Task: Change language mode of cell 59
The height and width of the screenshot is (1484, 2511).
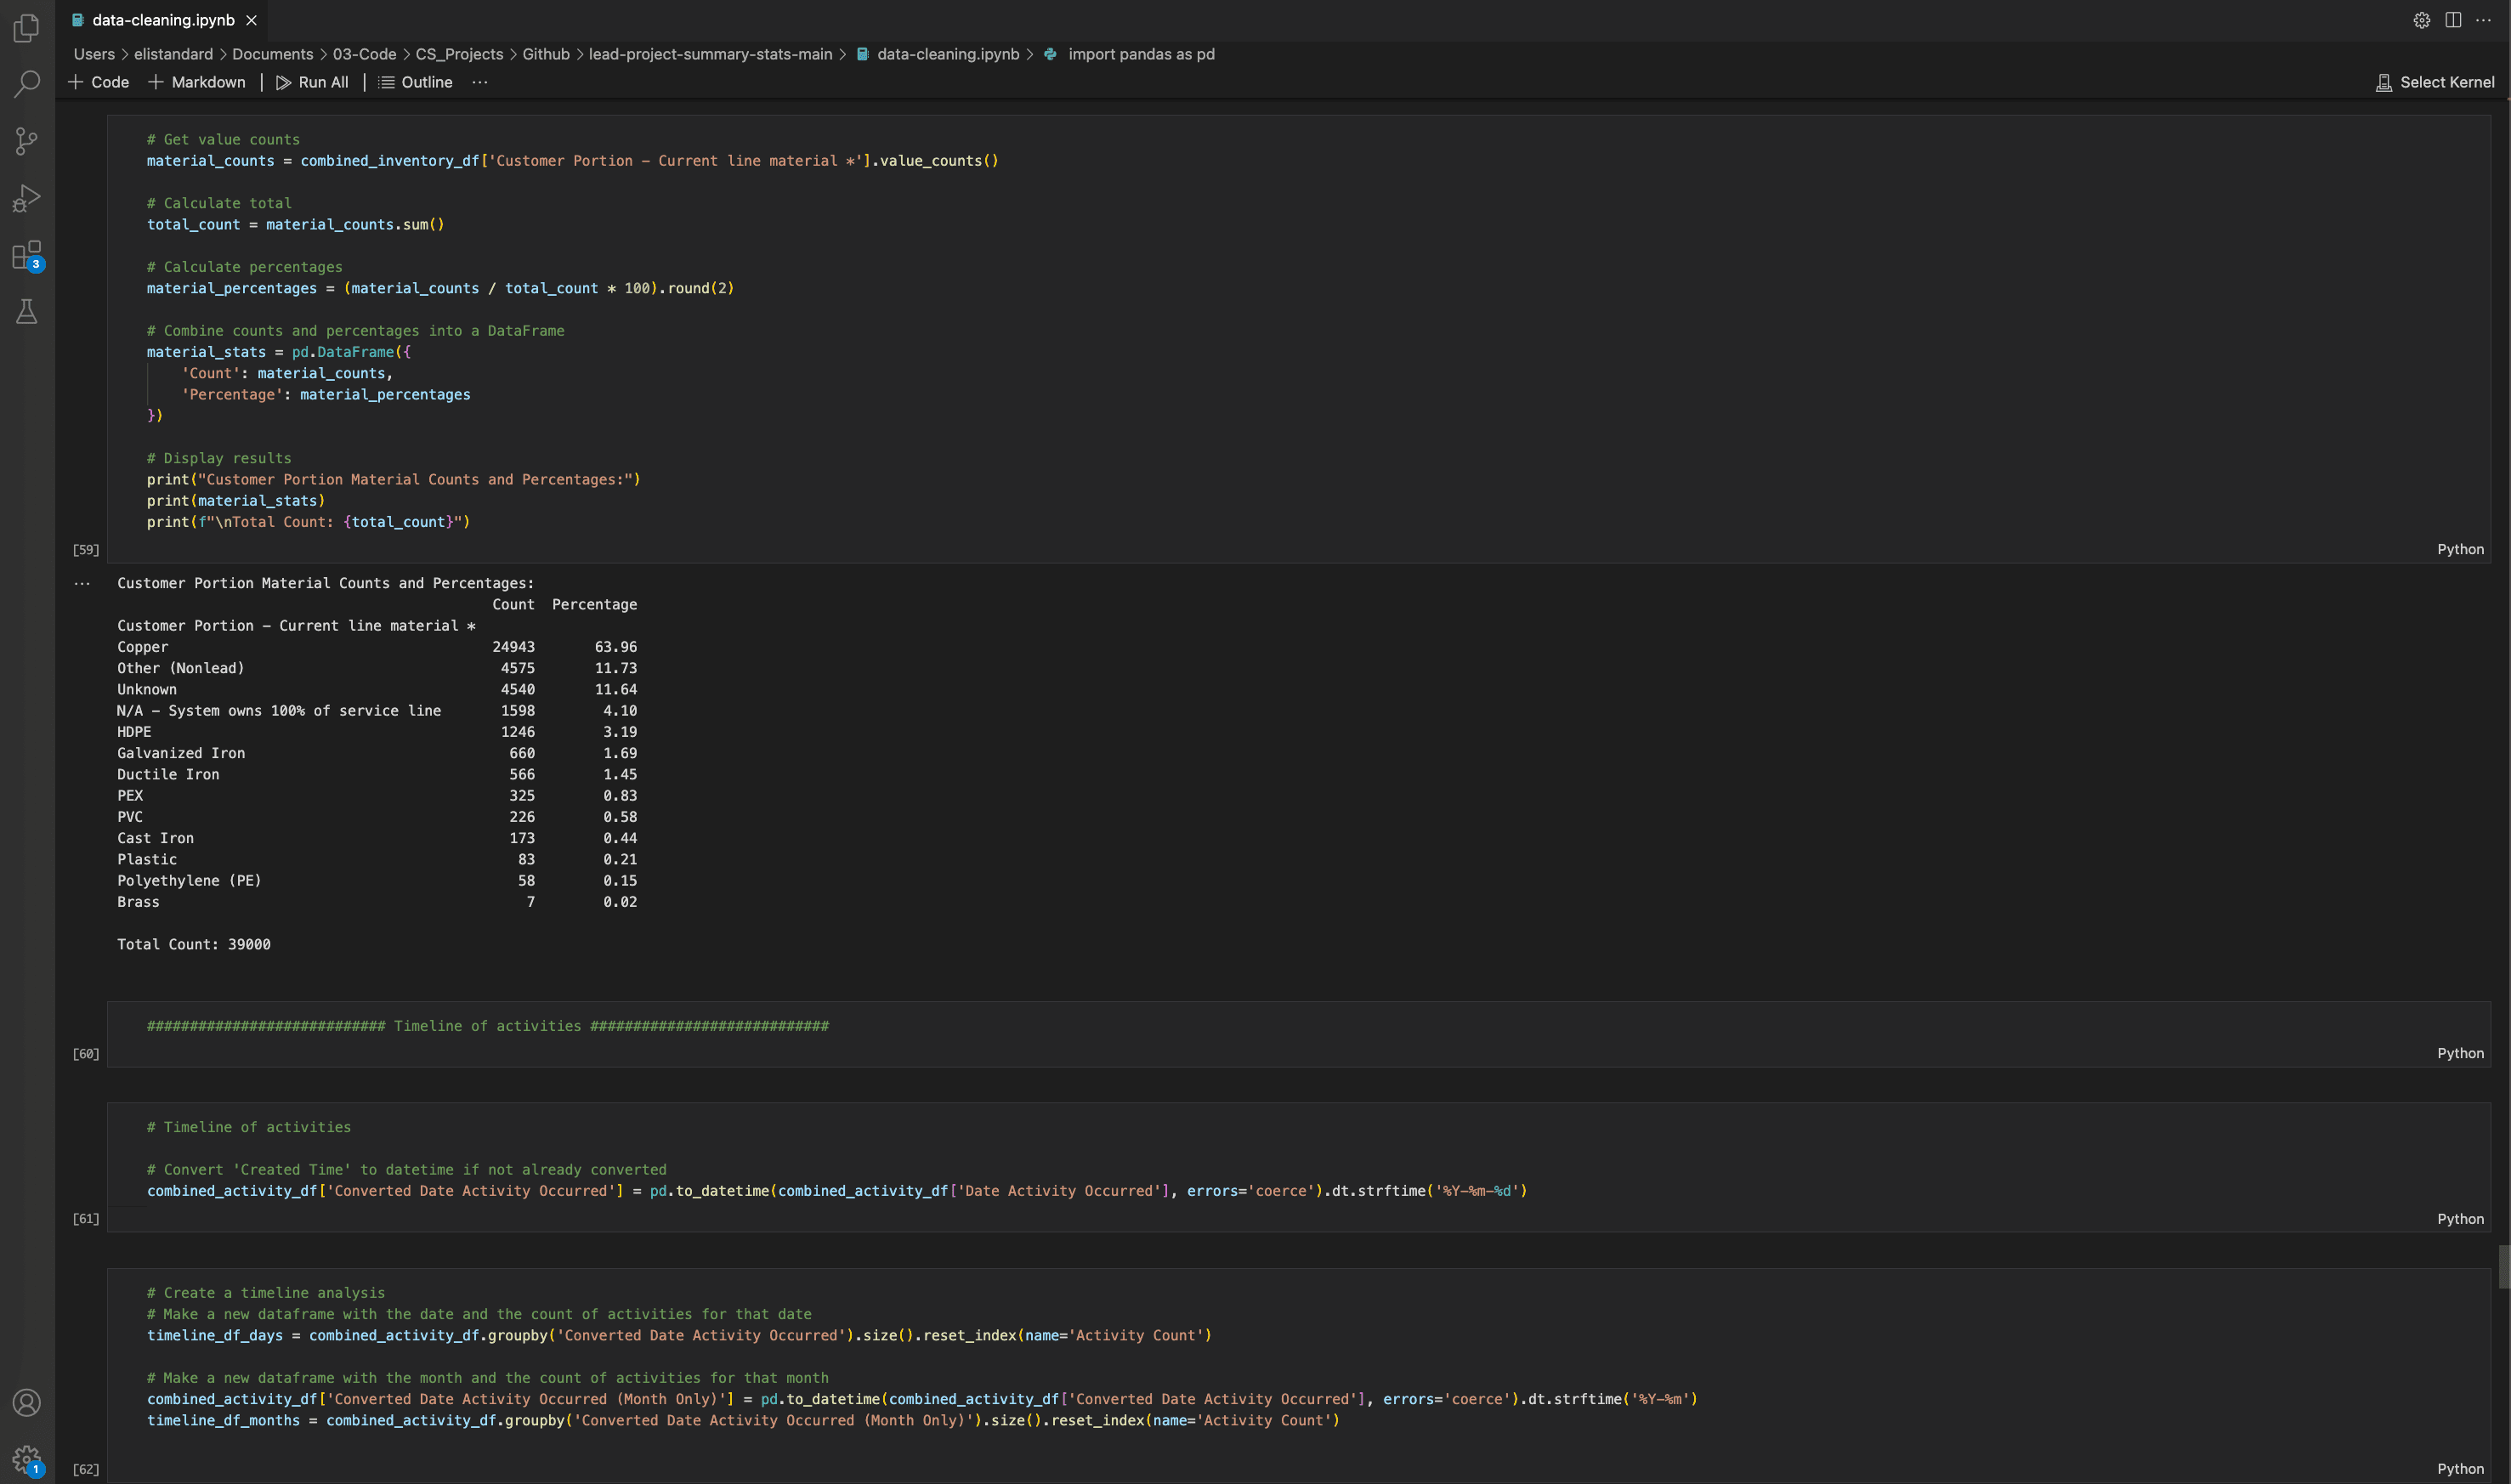Action: click(2460, 549)
